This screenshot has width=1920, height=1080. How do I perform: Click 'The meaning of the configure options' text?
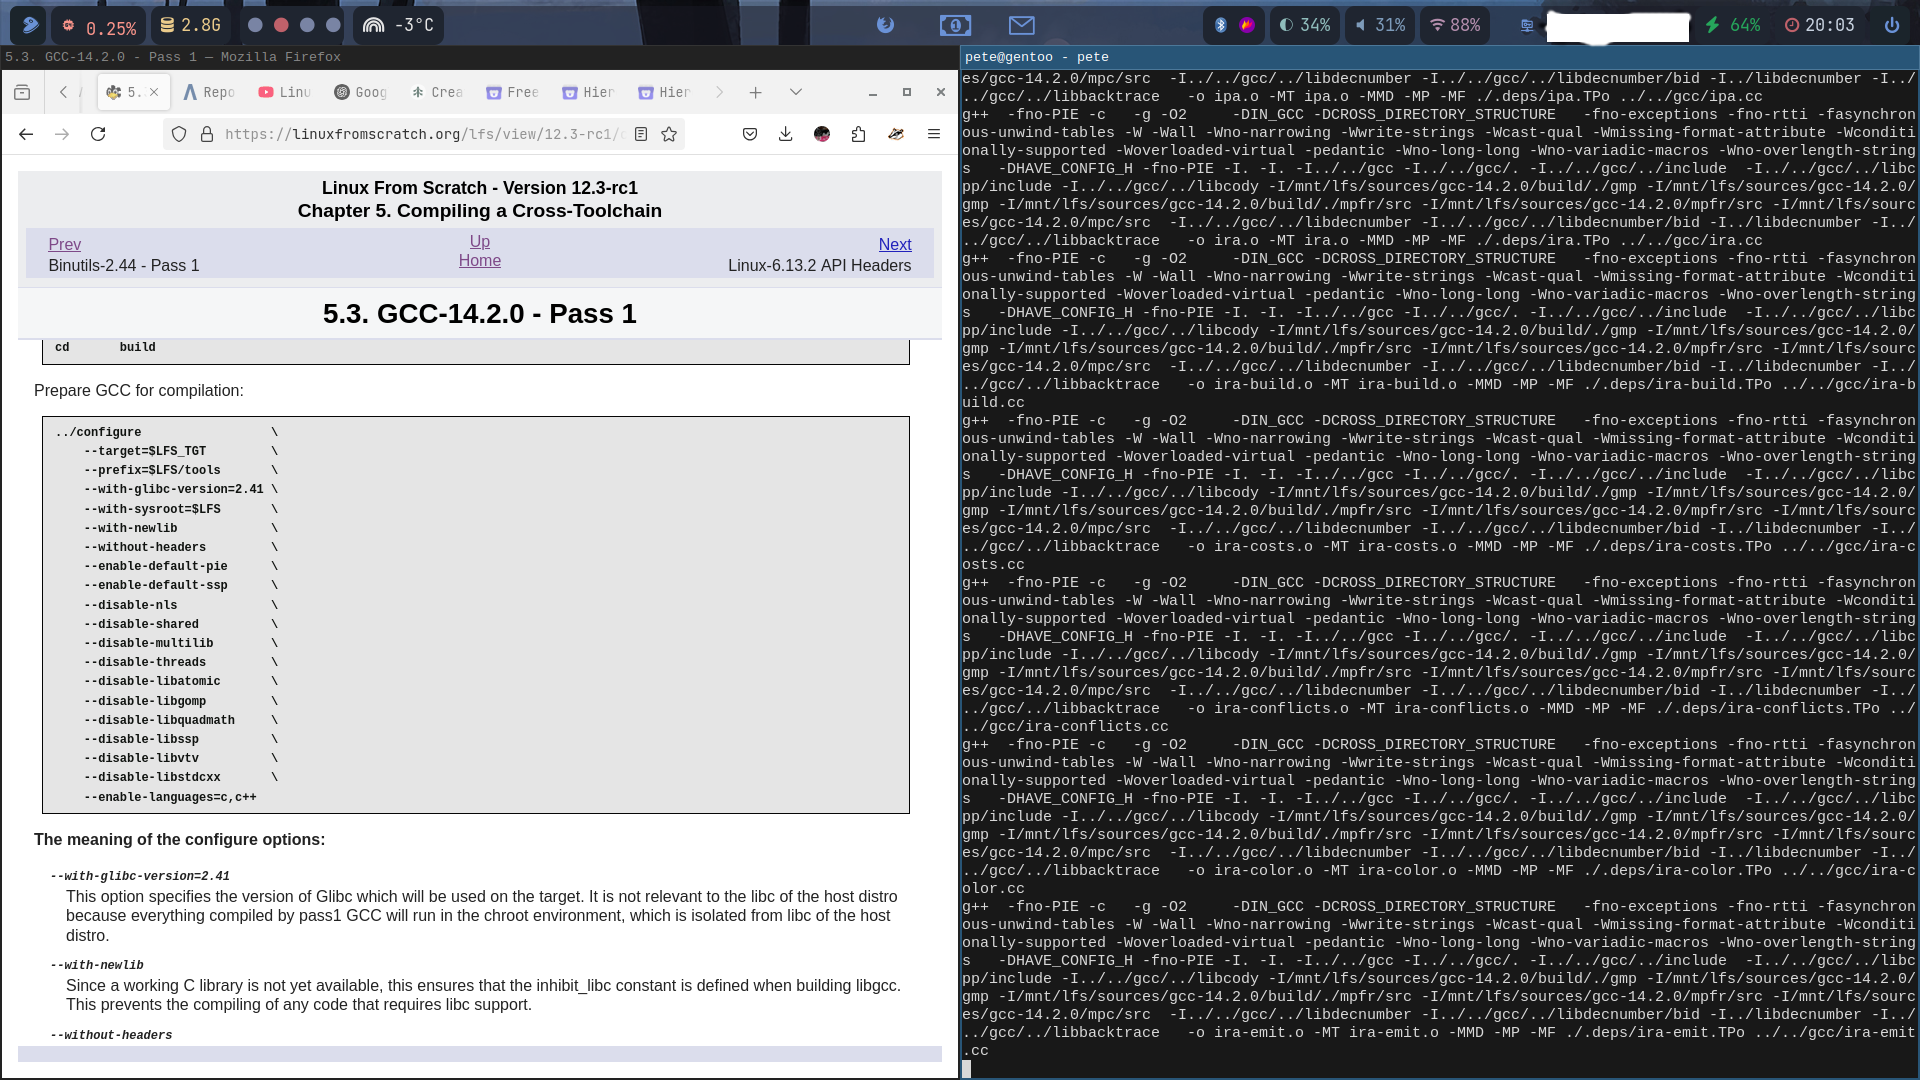pyautogui.click(x=179, y=839)
